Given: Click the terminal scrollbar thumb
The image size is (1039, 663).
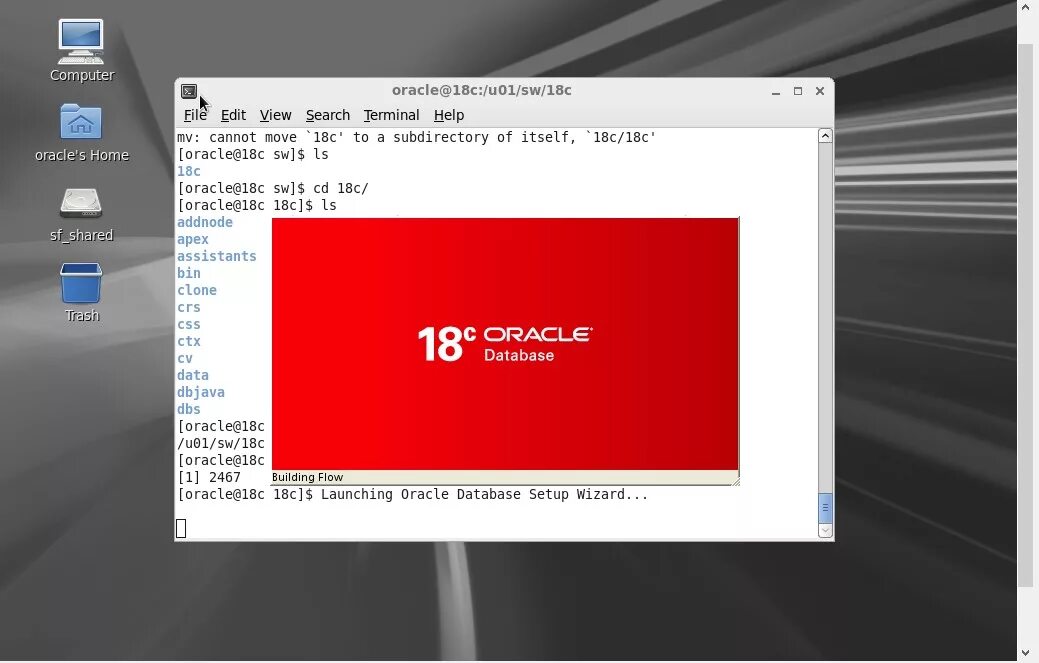Looking at the screenshot, I should pyautogui.click(x=825, y=508).
